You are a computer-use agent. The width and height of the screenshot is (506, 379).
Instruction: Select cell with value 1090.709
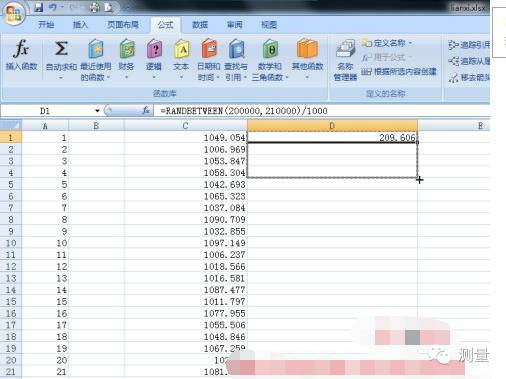[x=185, y=219]
